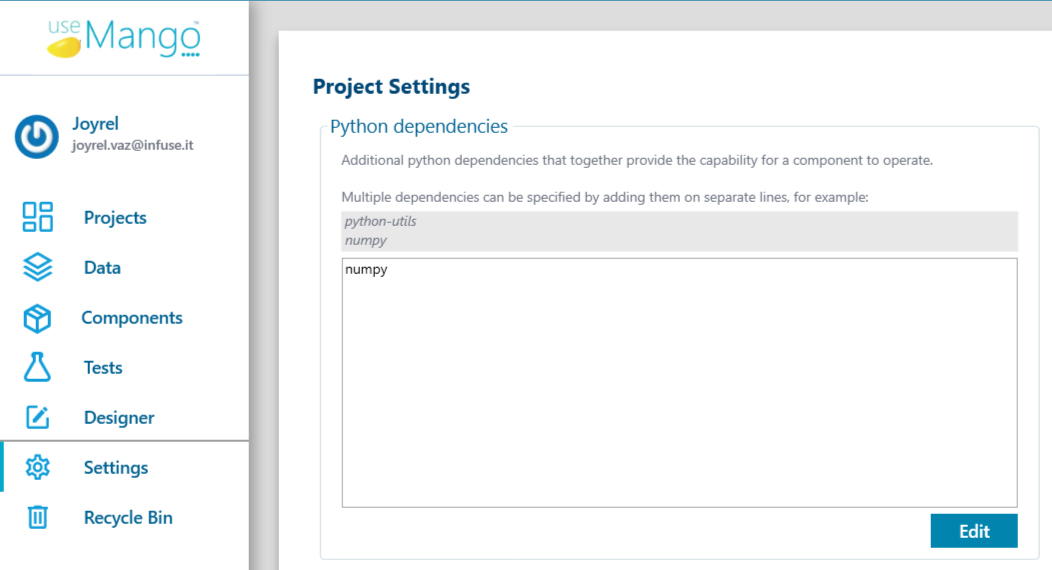Click the useMango logo
This screenshot has width=1052, height=570.
[x=124, y=38]
